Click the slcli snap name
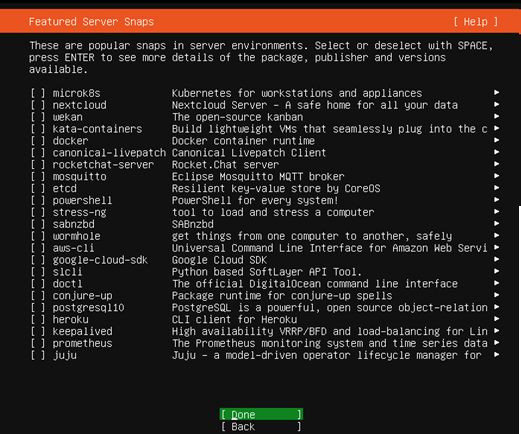This screenshot has width=521, height=434. click(x=67, y=272)
